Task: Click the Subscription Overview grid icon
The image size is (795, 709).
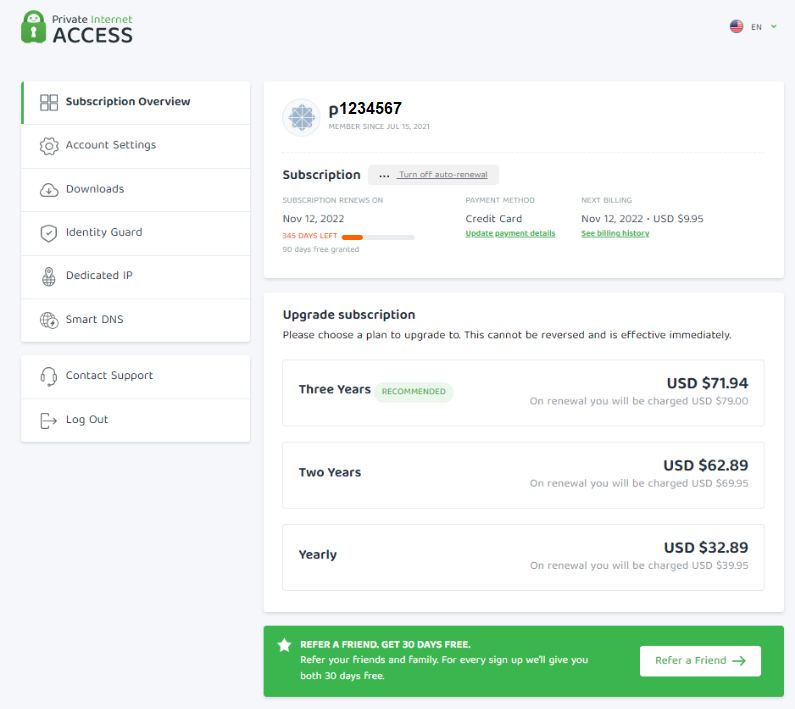Action: pyautogui.click(x=49, y=102)
